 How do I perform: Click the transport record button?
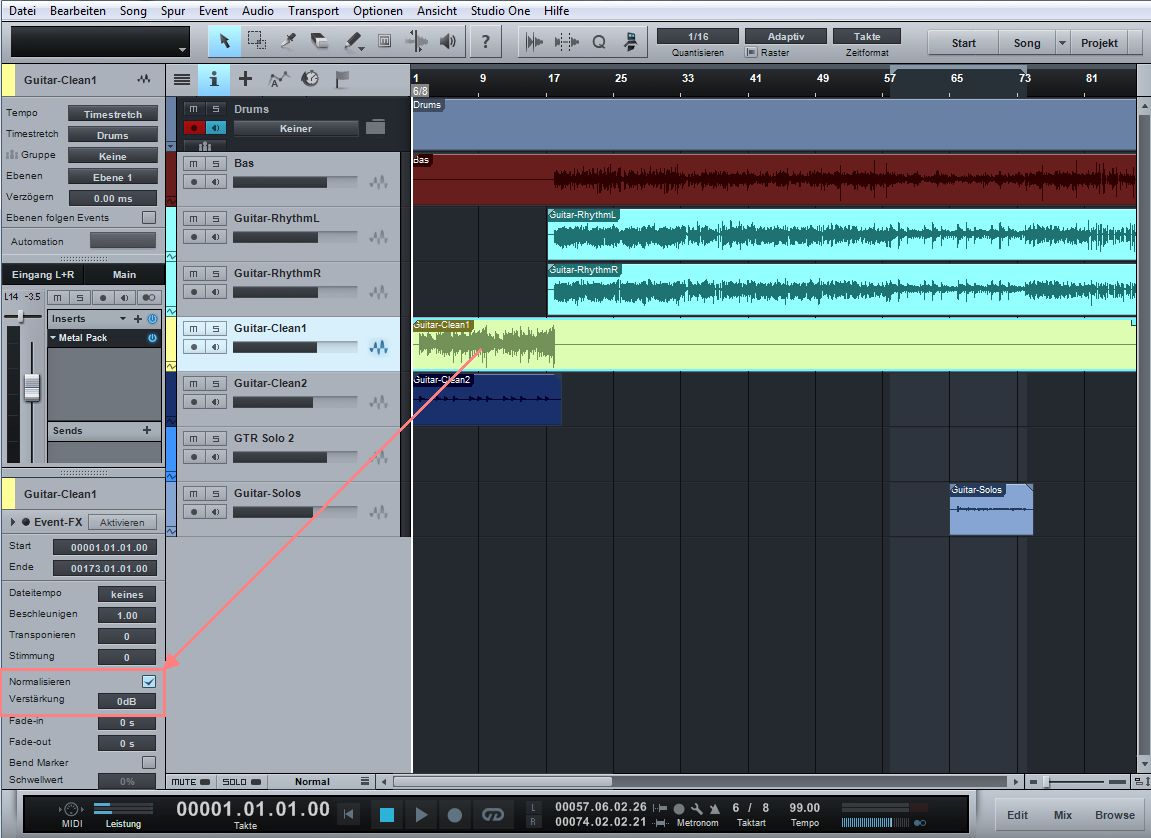pyautogui.click(x=455, y=815)
